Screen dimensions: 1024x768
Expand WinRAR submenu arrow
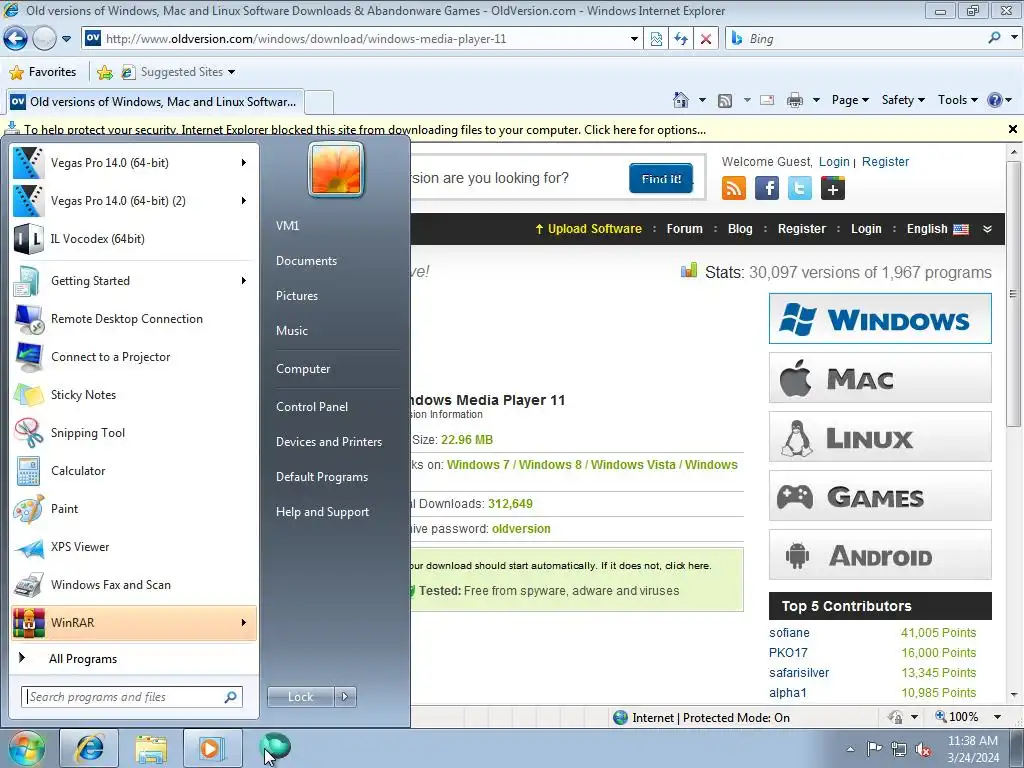244,622
